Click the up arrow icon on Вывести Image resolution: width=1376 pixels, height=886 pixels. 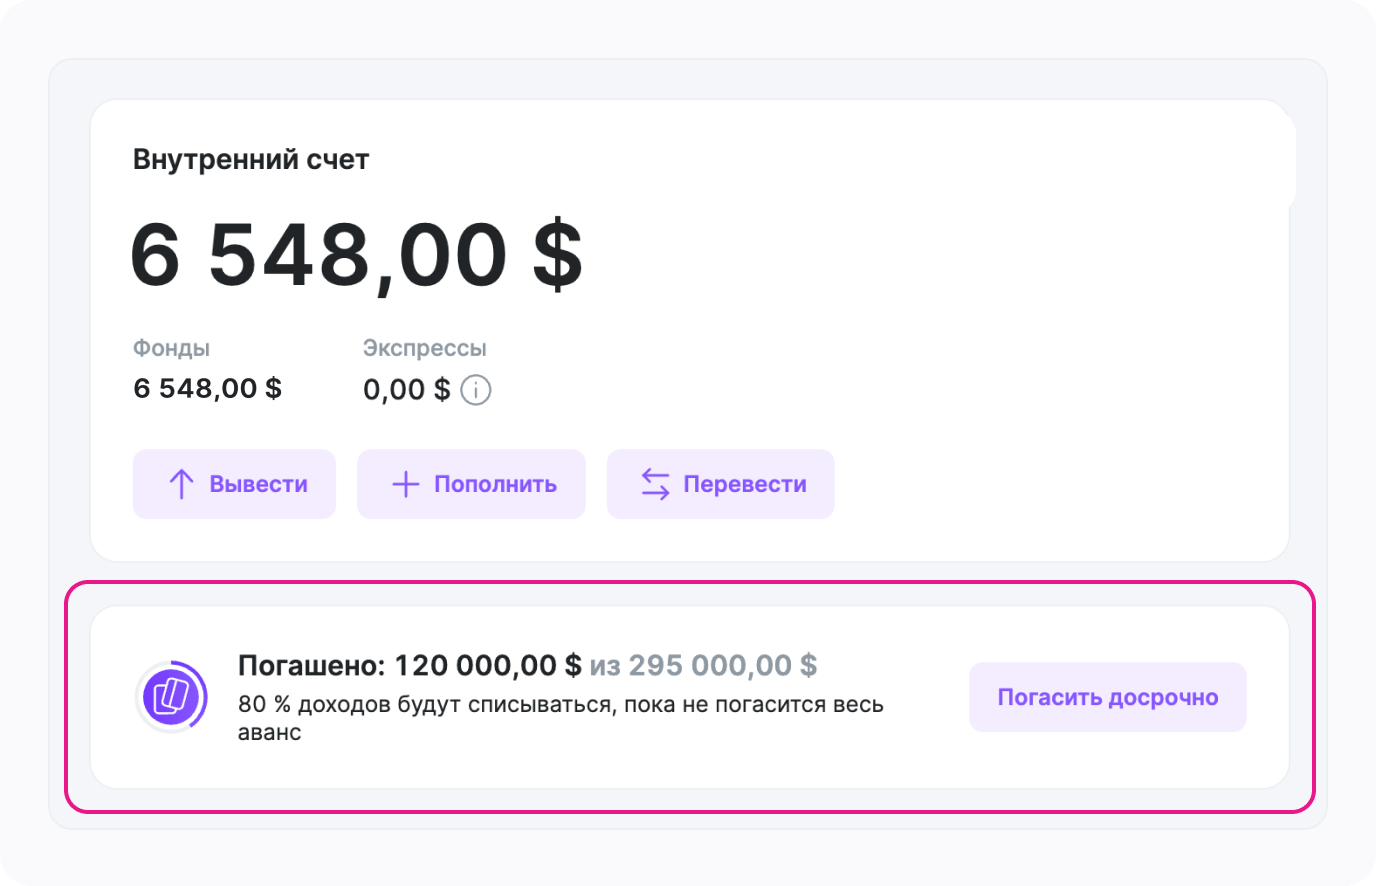tap(181, 485)
